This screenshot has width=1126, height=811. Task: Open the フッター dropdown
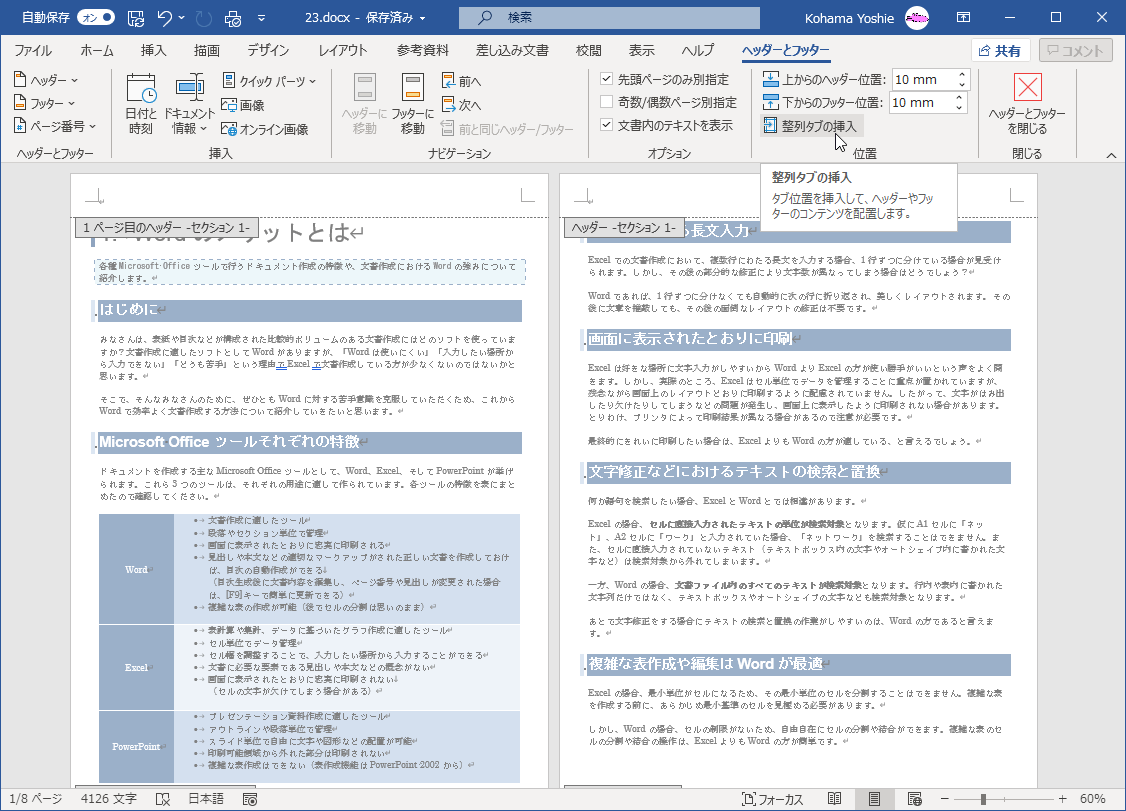(45, 103)
